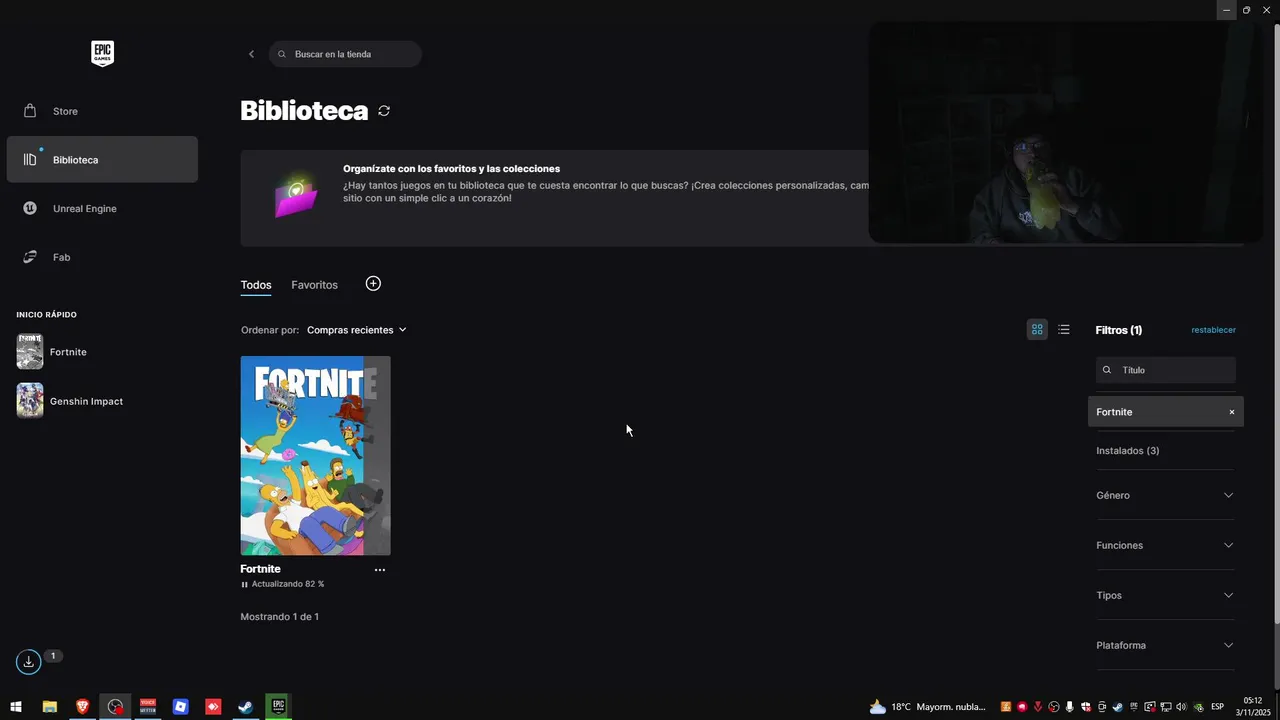Viewport: 1280px width, 720px height.
Task: Click the Unreal Engine logo icon
Action: 30,208
